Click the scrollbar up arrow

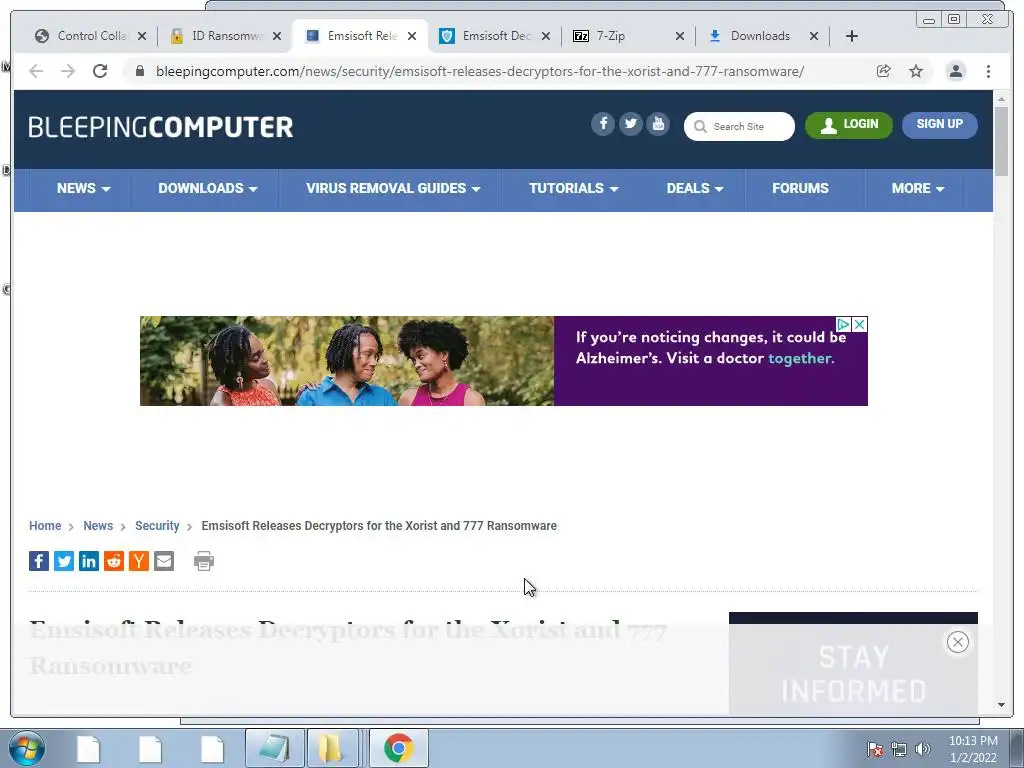pyautogui.click(x=1001, y=99)
